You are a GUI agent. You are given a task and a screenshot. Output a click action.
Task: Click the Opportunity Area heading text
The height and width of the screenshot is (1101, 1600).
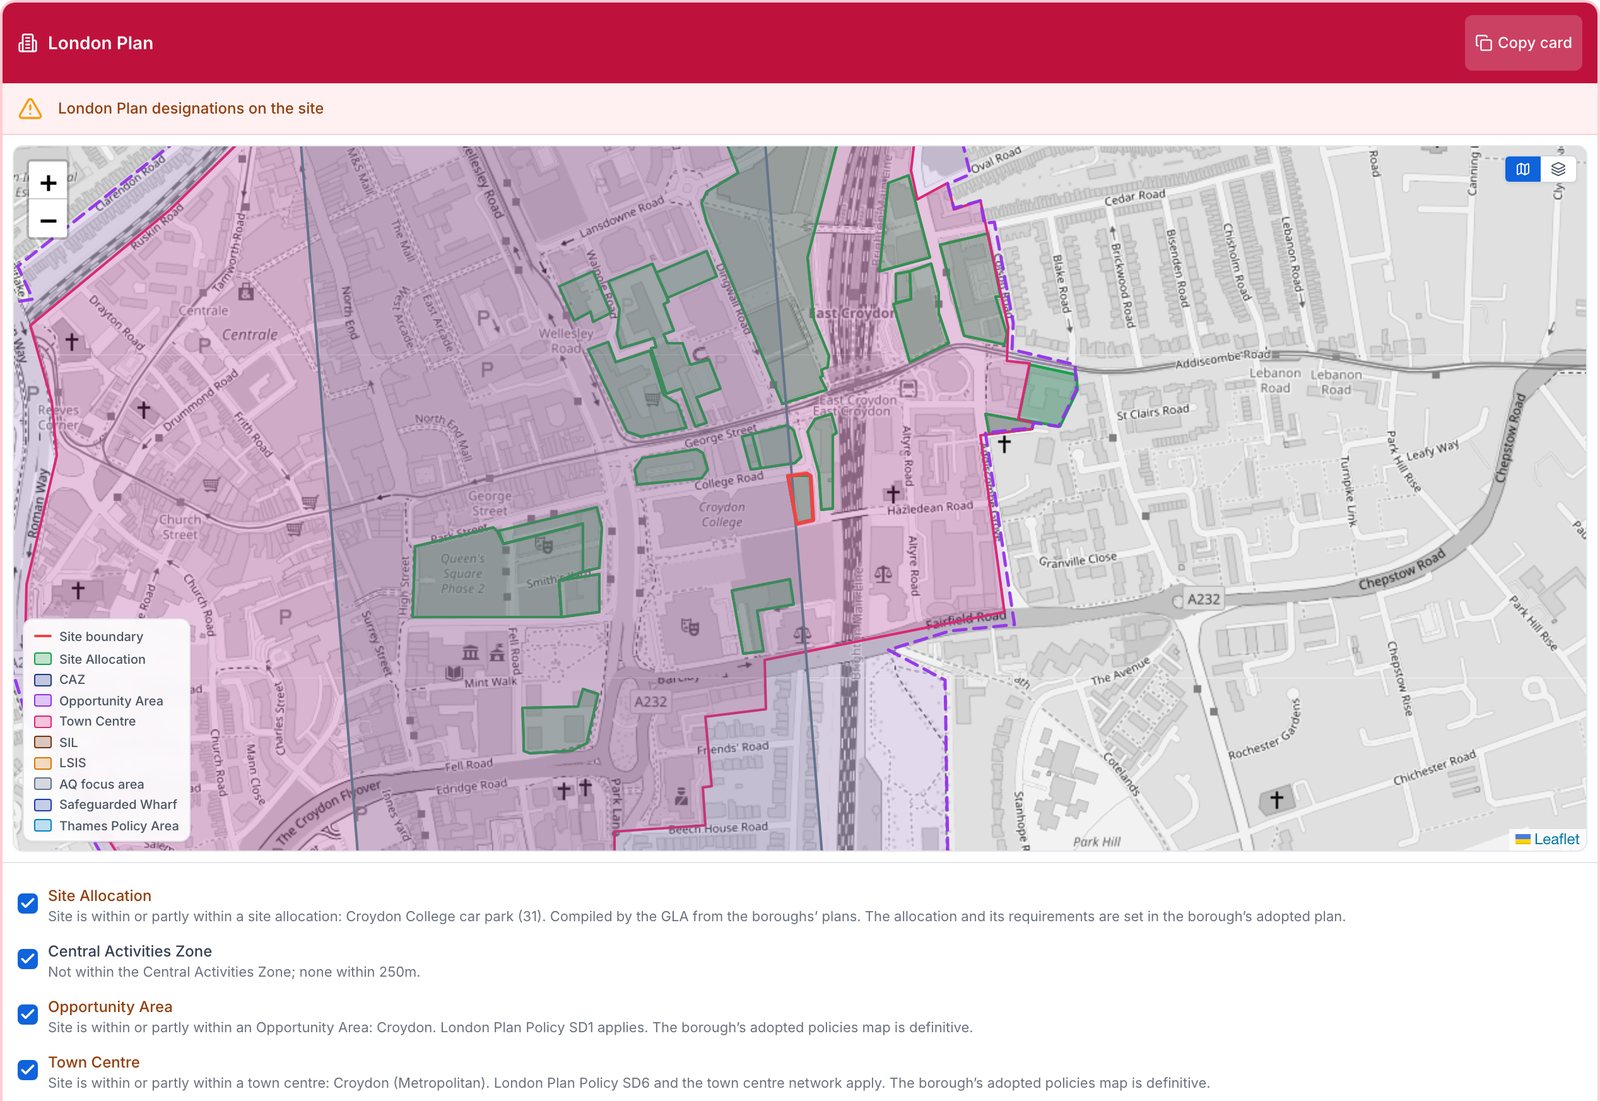coord(110,1007)
